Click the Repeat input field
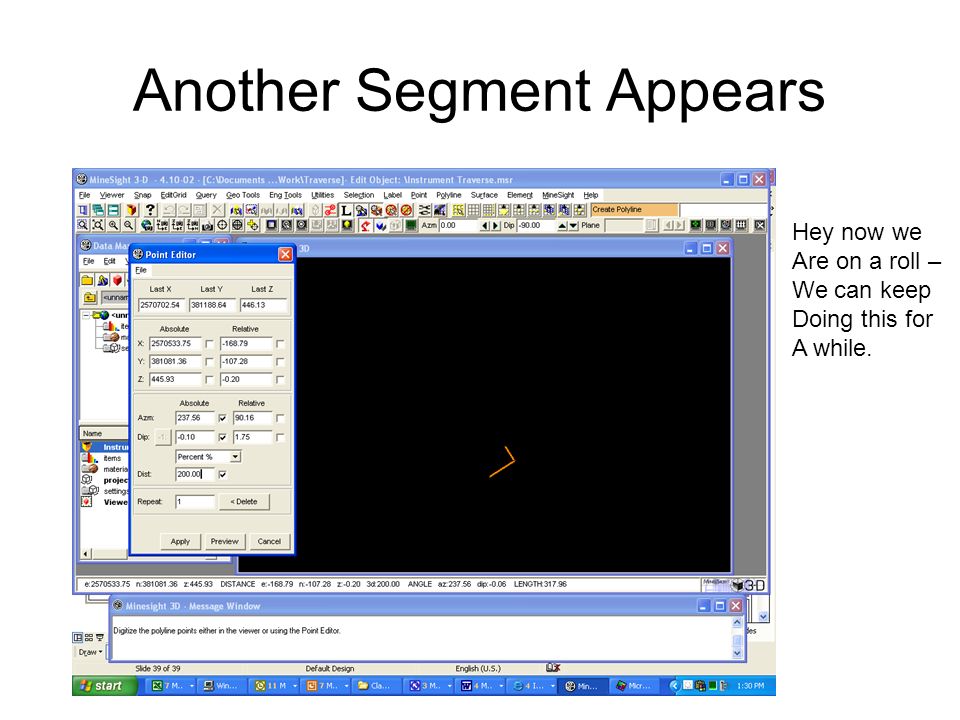 pyautogui.click(x=195, y=502)
